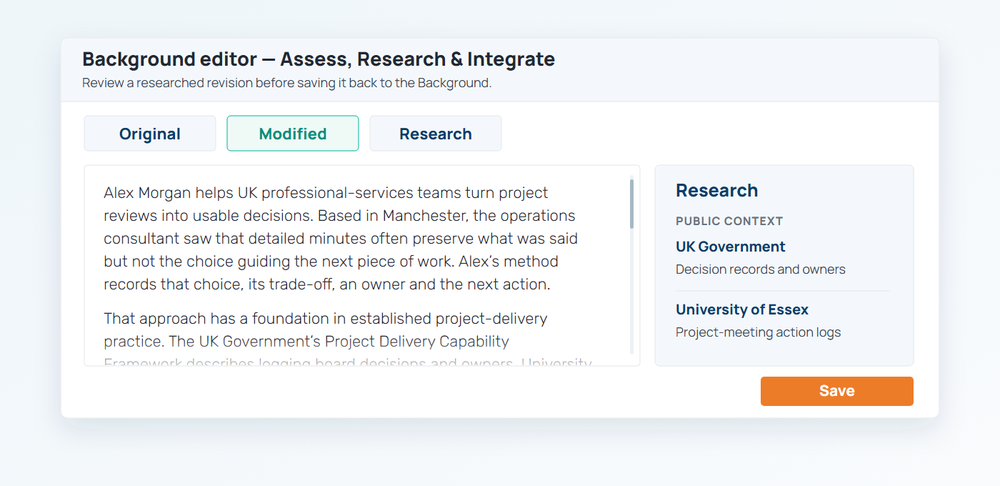
Task: Open the University of Essex source
Action: [742, 309]
